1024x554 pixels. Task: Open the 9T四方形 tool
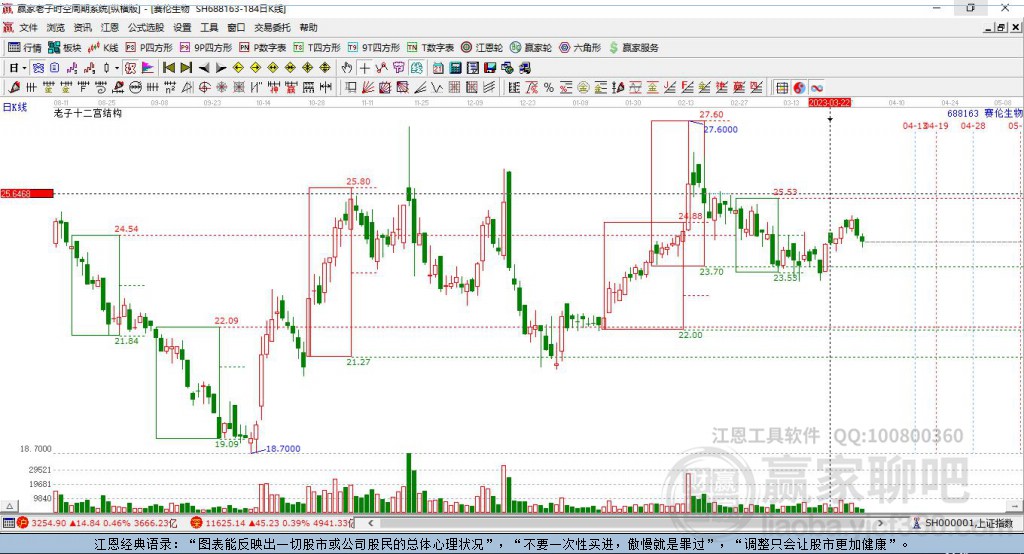pos(374,48)
